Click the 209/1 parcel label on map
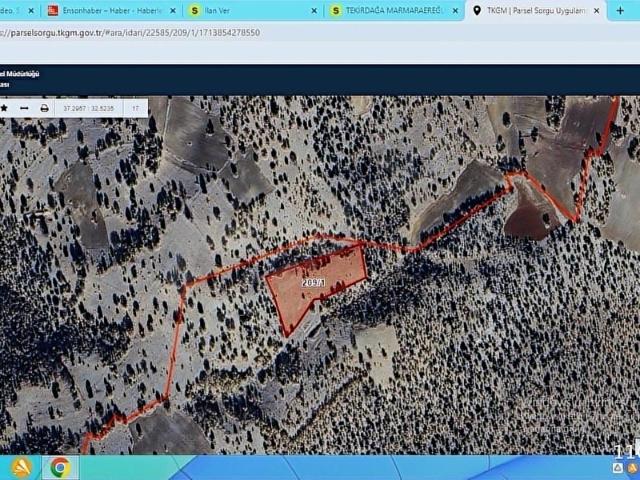This screenshot has height=480, width=640. [313, 283]
